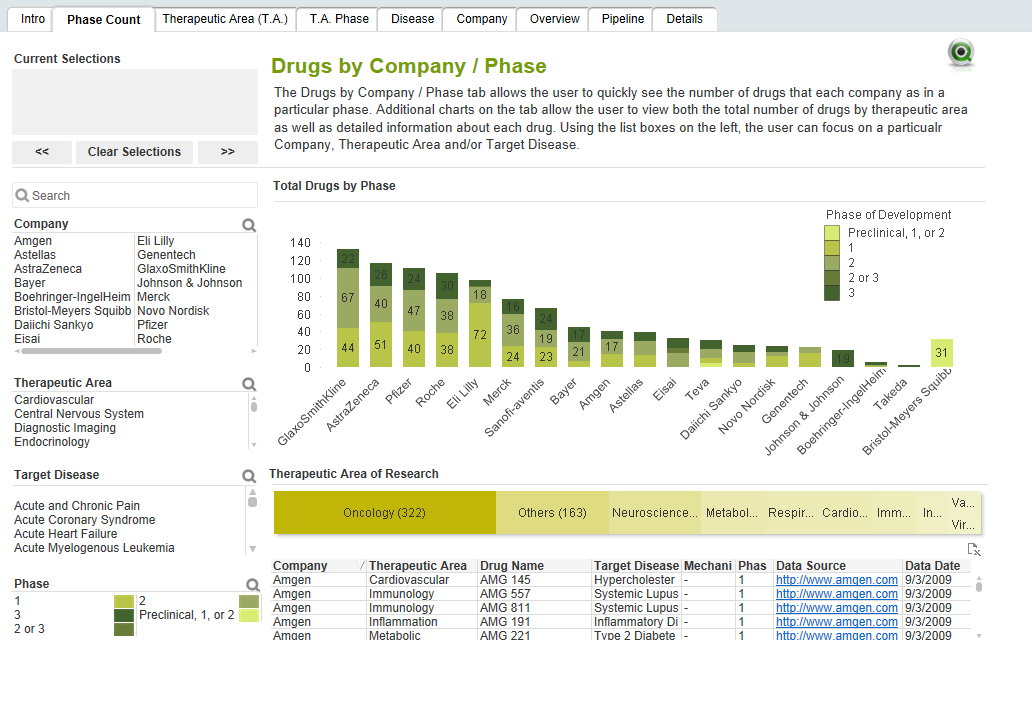Select AstraZeneca in Company list
This screenshot has height=712, width=1032.
click(x=48, y=268)
